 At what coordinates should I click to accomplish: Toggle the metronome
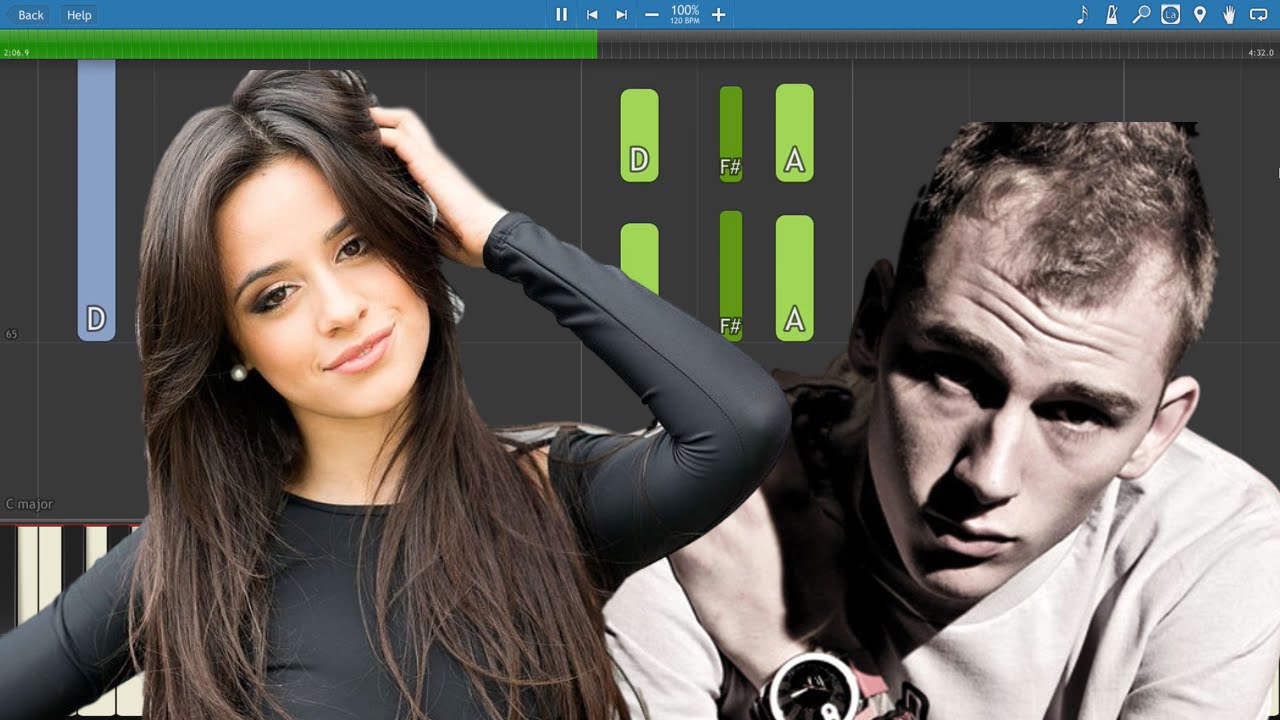1111,15
